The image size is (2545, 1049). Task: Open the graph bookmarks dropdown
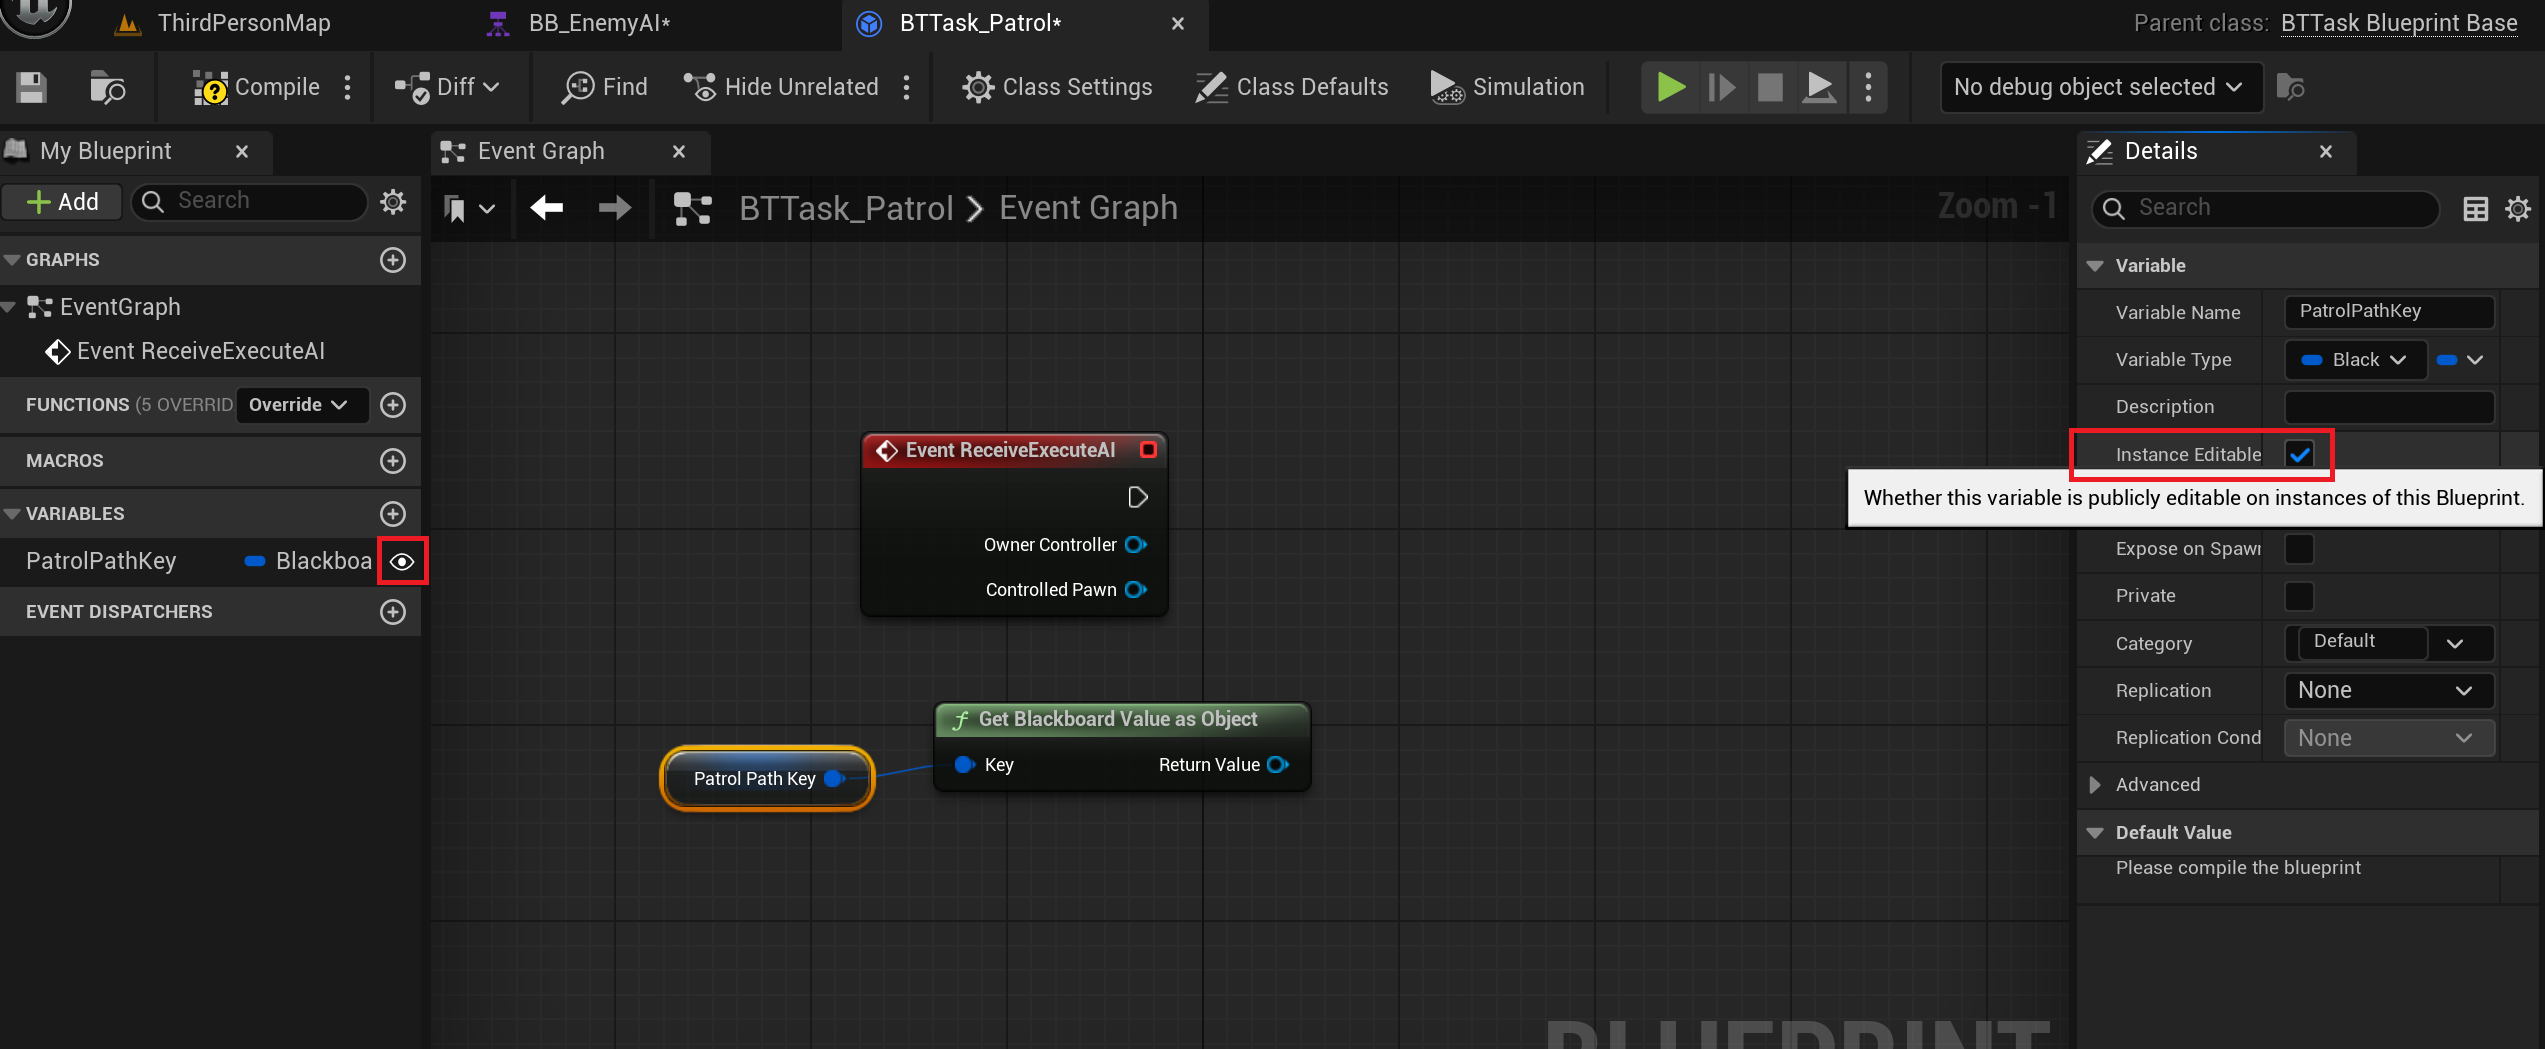468,209
